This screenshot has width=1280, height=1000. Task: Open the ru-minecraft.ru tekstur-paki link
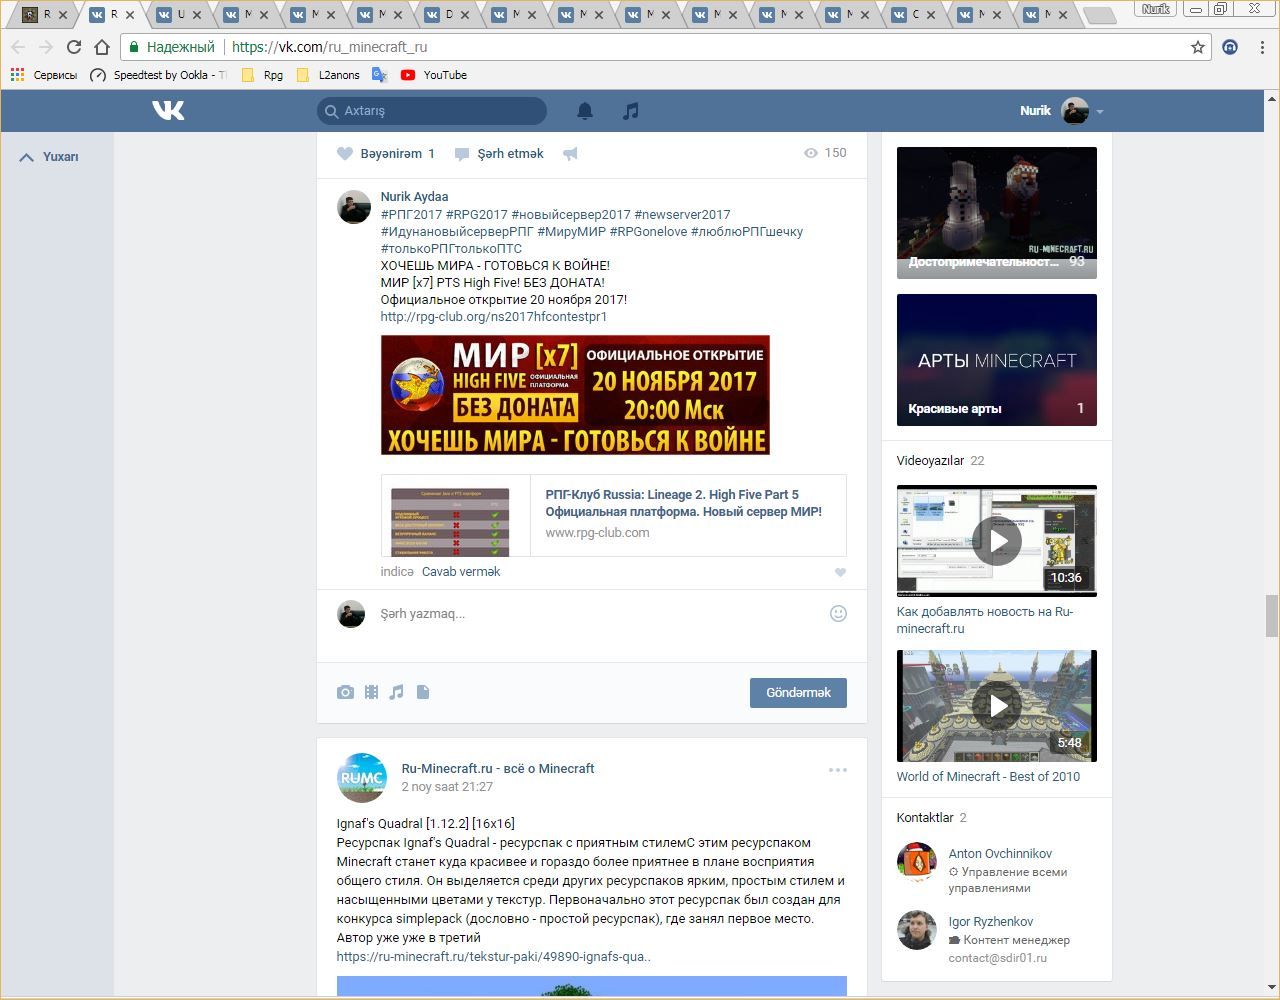point(494,957)
